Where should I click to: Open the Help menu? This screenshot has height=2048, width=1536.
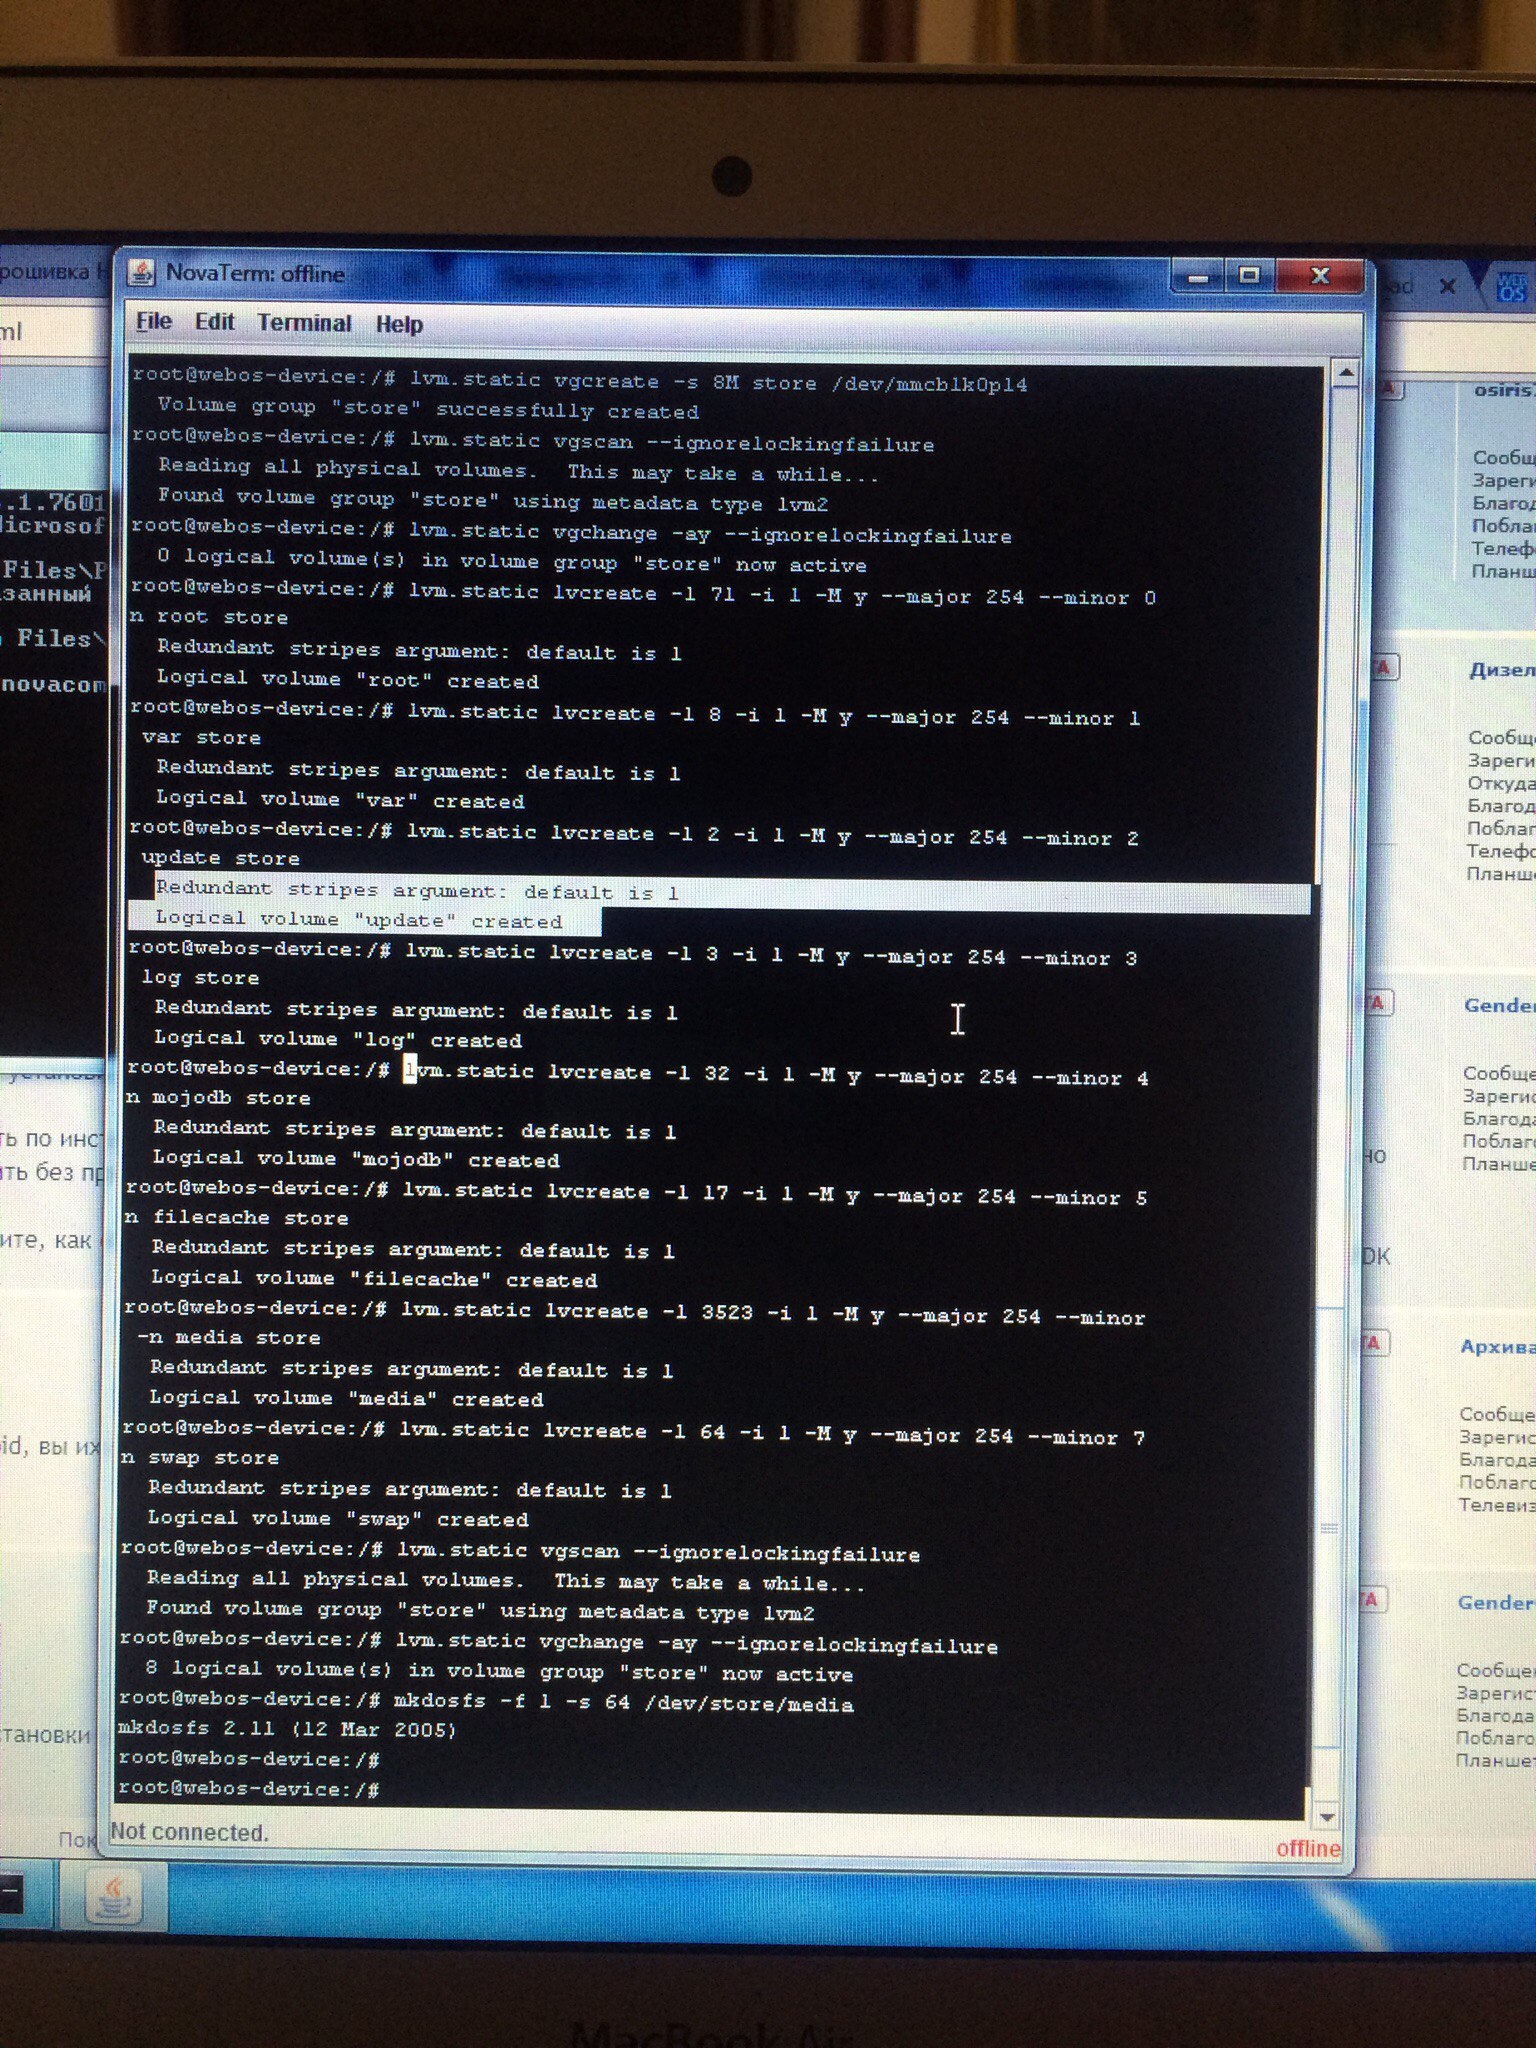(x=399, y=324)
